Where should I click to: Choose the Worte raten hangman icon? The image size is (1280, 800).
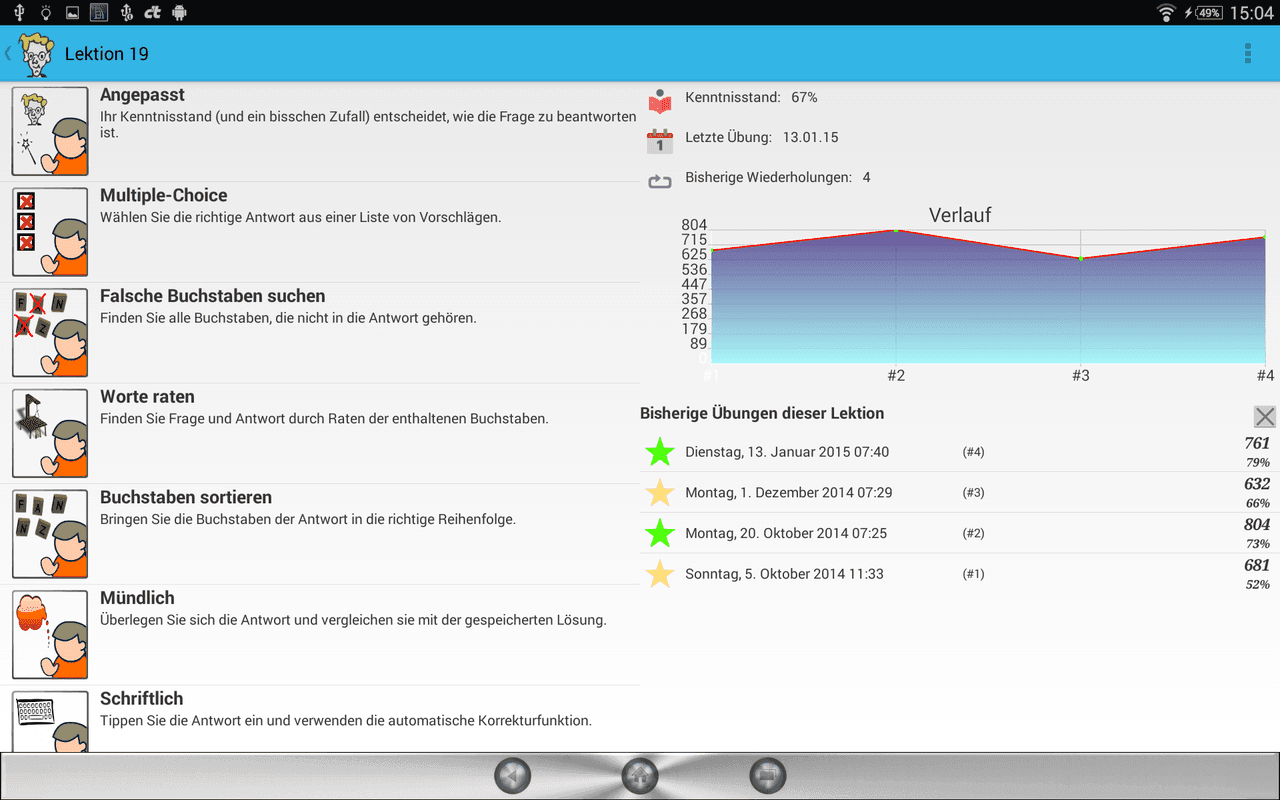pos(50,434)
